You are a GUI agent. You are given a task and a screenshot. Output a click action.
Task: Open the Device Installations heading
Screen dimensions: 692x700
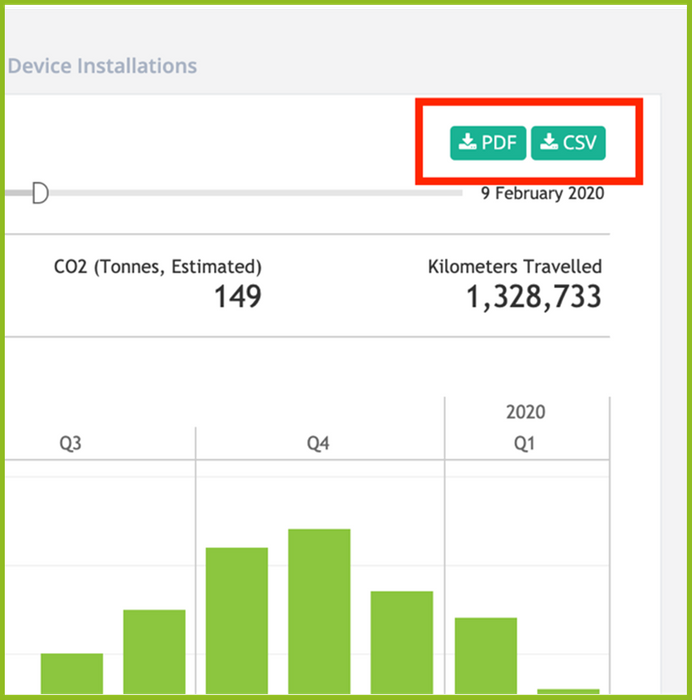102,66
